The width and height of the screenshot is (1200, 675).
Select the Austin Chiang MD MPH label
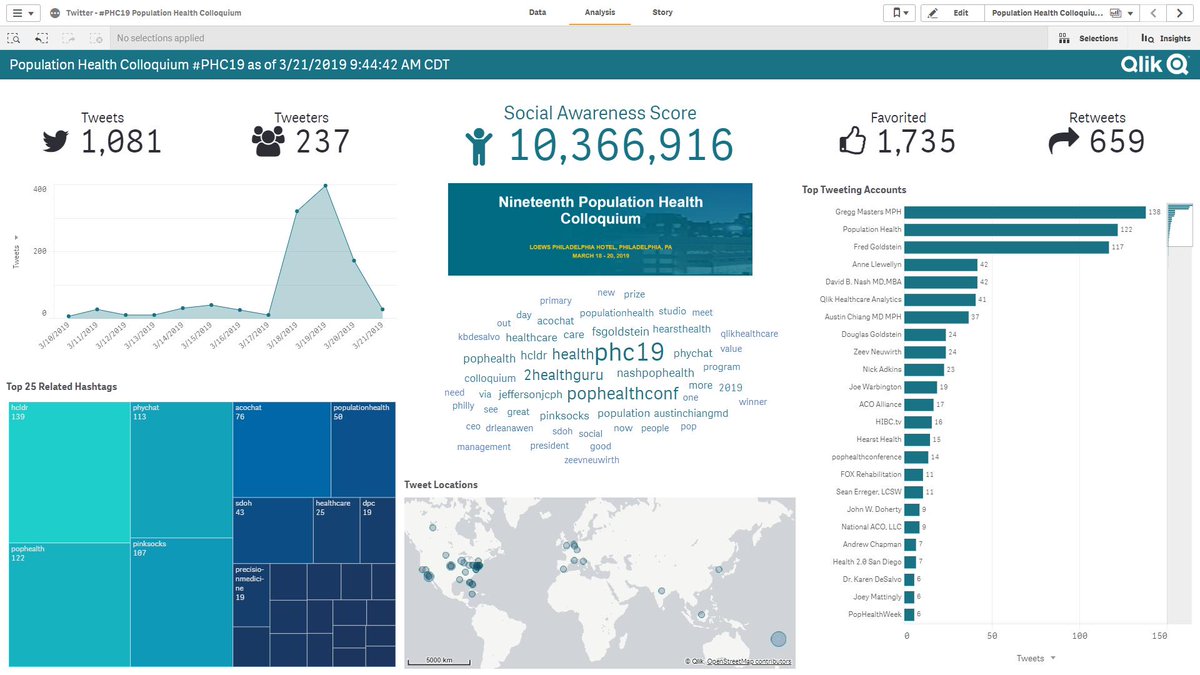tap(865, 317)
